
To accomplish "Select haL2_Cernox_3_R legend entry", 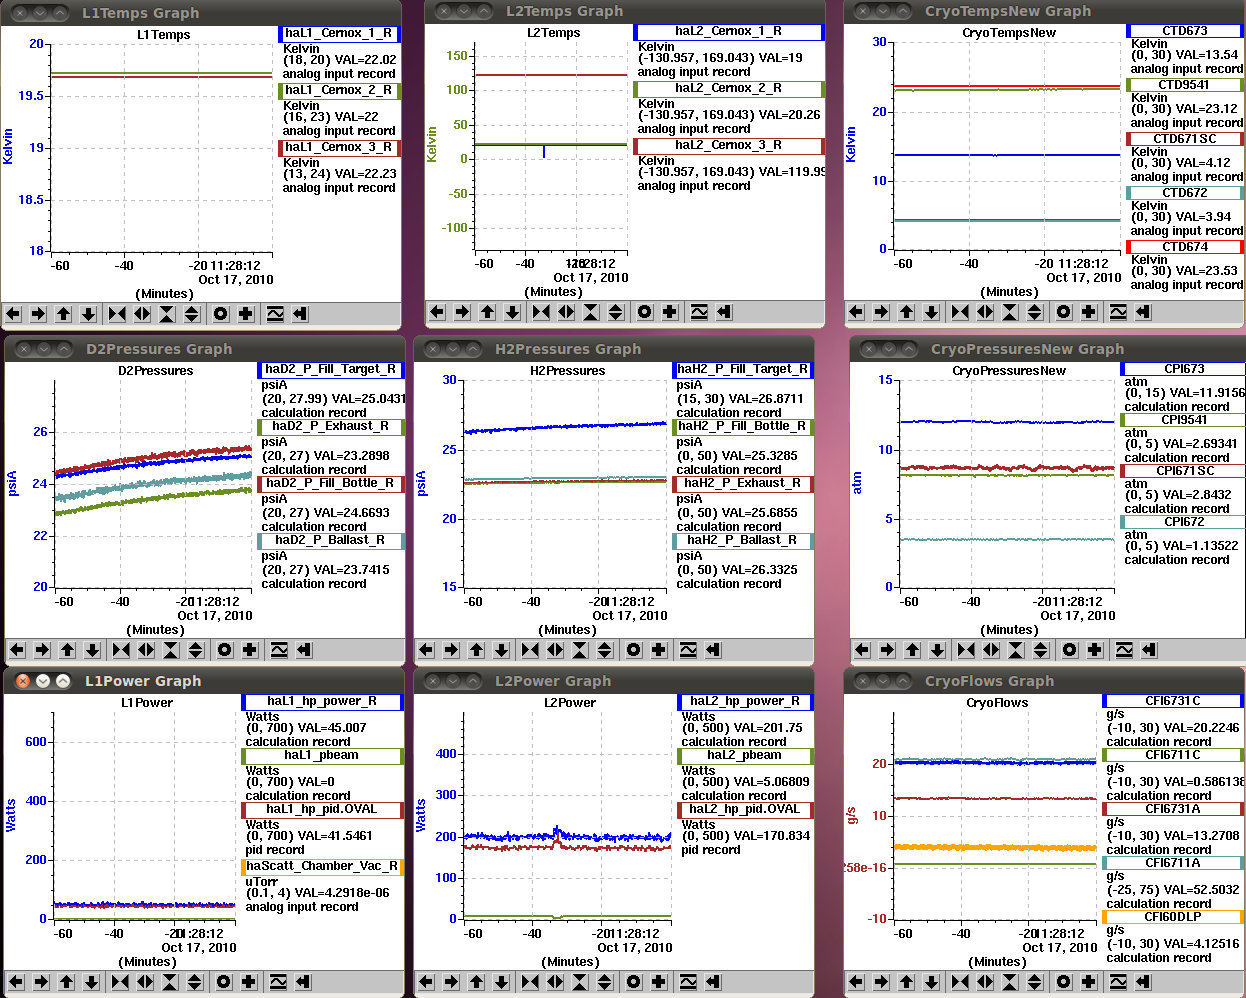I will click(x=729, y=145).
